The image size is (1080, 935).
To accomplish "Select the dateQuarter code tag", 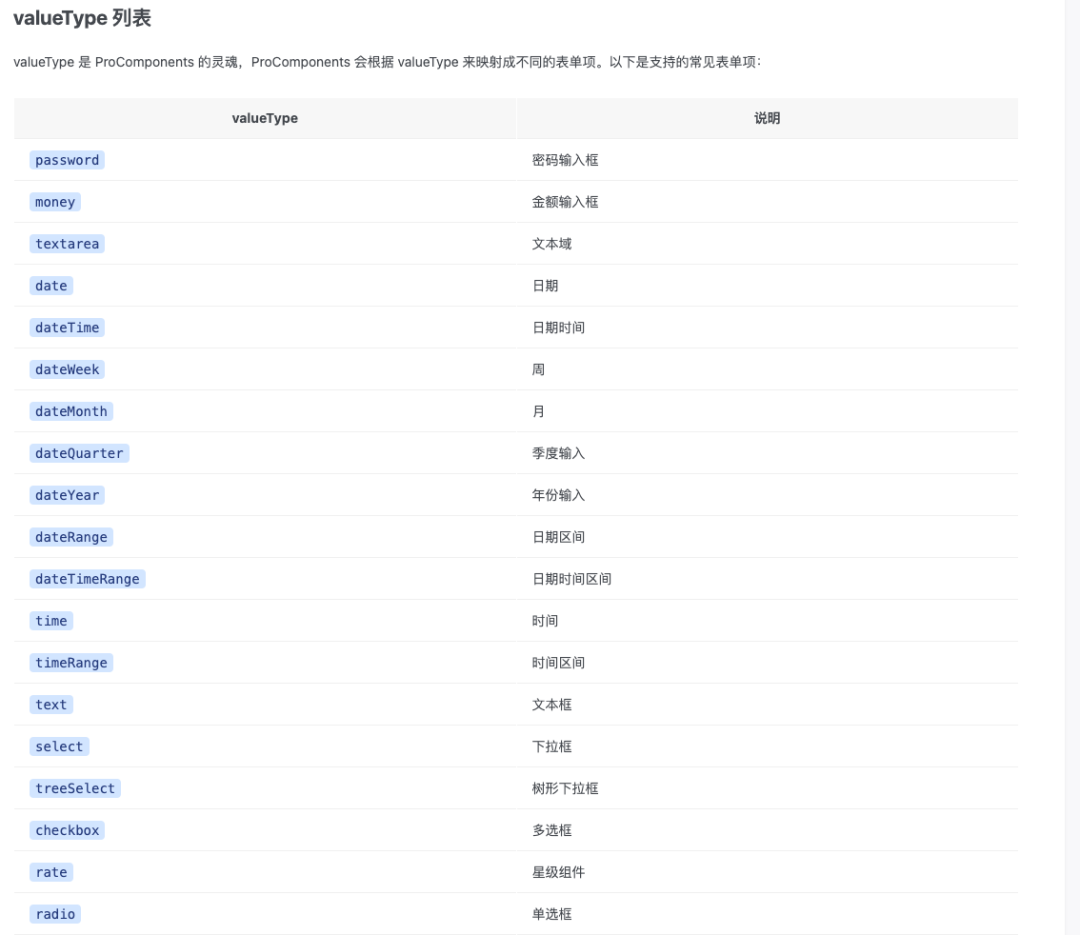I will click(x=79, y=453).
